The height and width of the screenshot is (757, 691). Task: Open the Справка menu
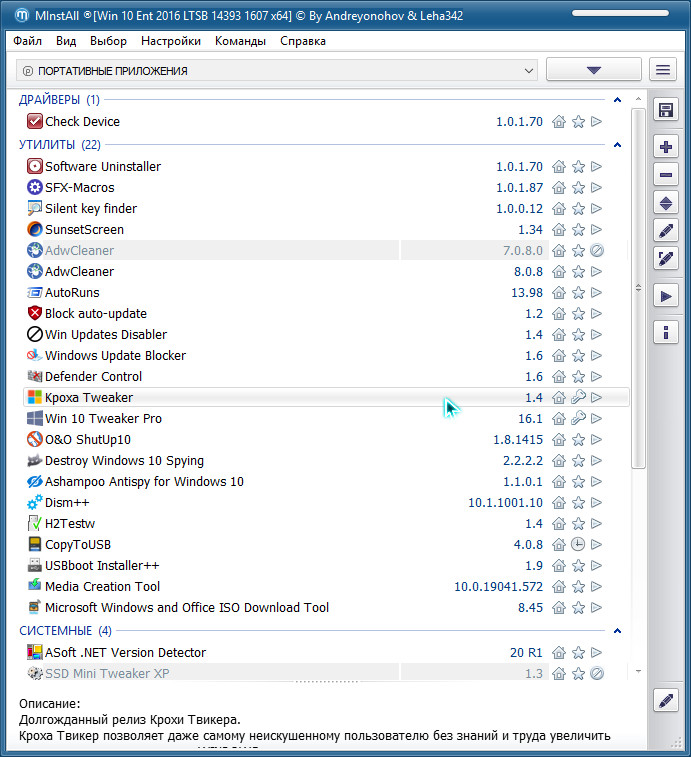303,41
